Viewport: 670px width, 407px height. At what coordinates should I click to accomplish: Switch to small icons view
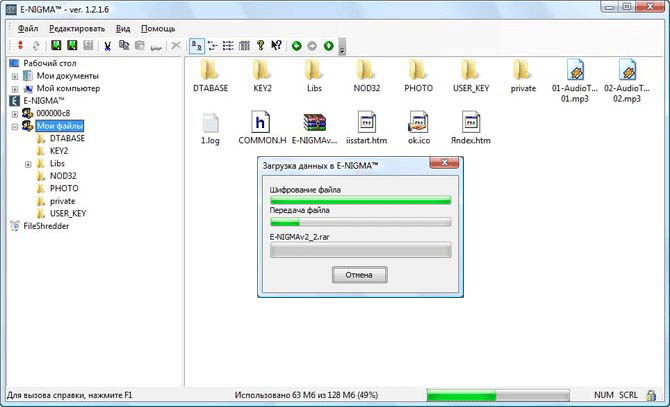pyautogui.click(x=212, y=46)
